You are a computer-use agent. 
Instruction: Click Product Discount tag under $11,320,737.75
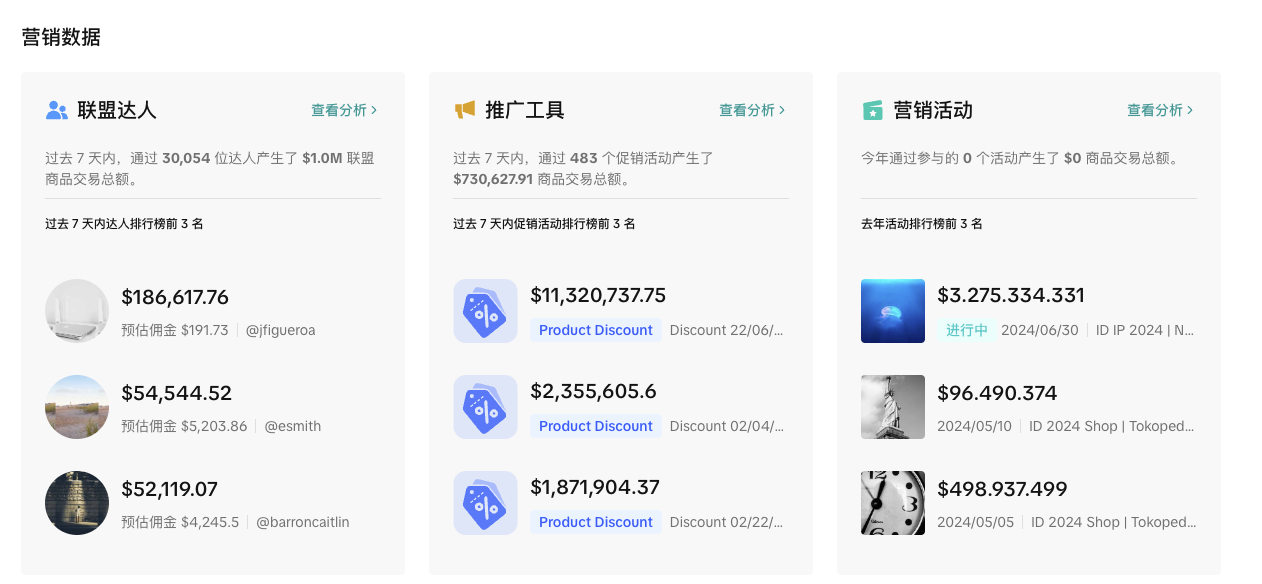595,330
